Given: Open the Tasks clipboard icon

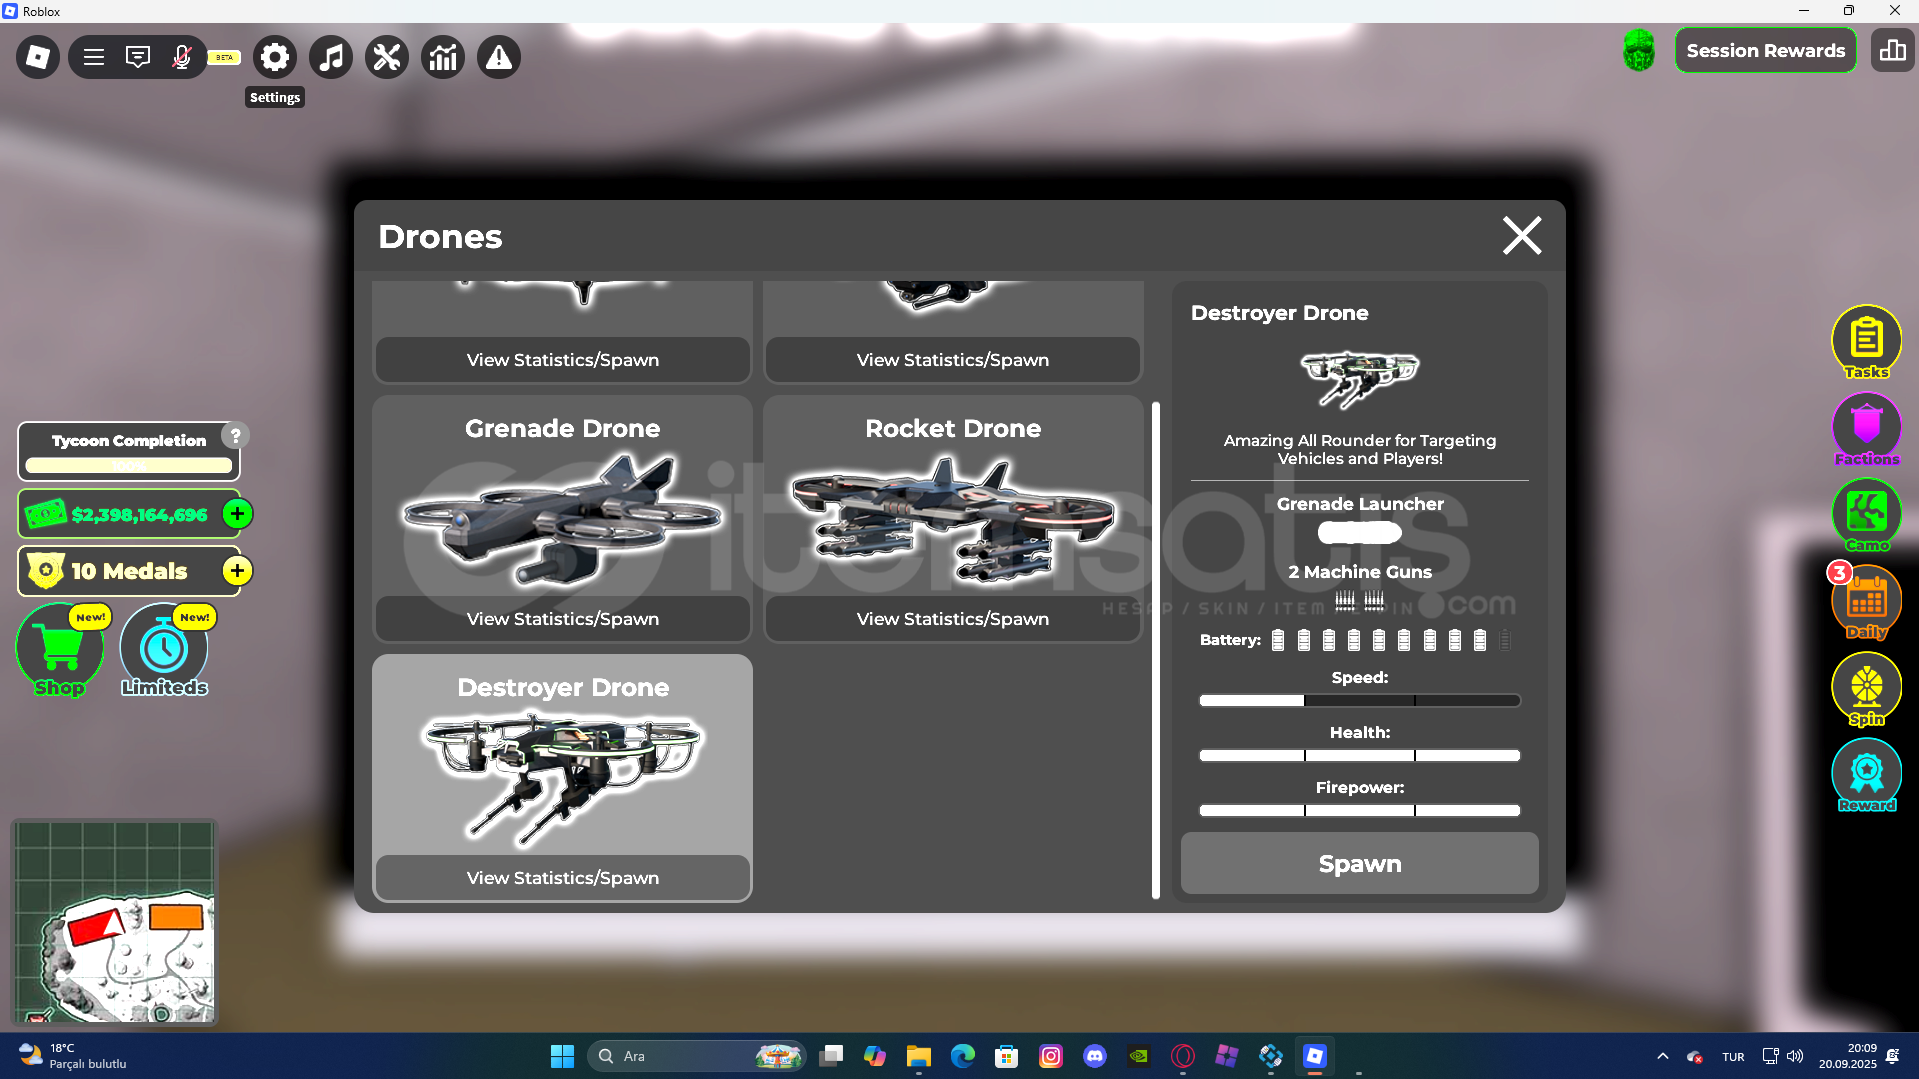Looking at the screenshot, I should (x=1866, y=342).
